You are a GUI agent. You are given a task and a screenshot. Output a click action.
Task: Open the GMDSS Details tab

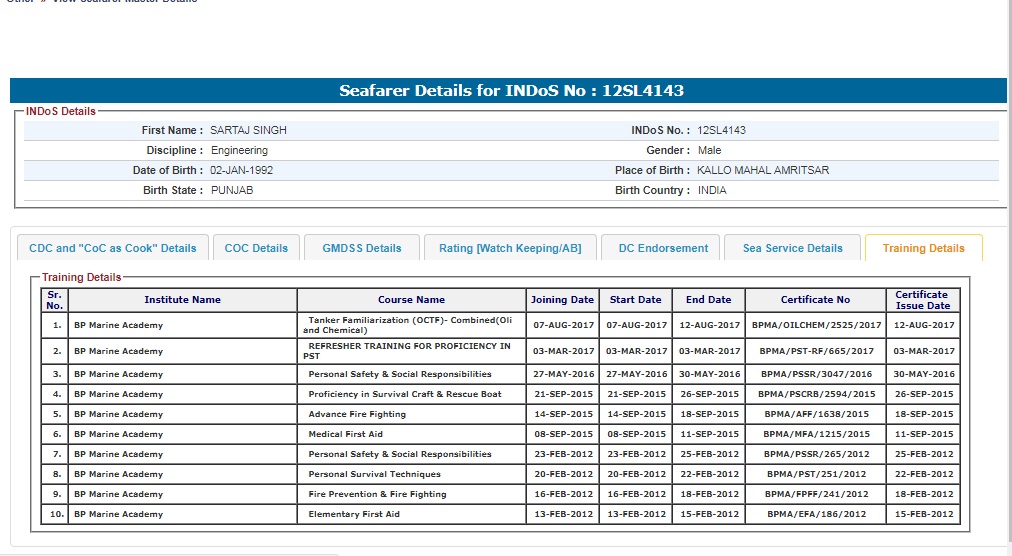pyautogui.click(x=362, y=248)
